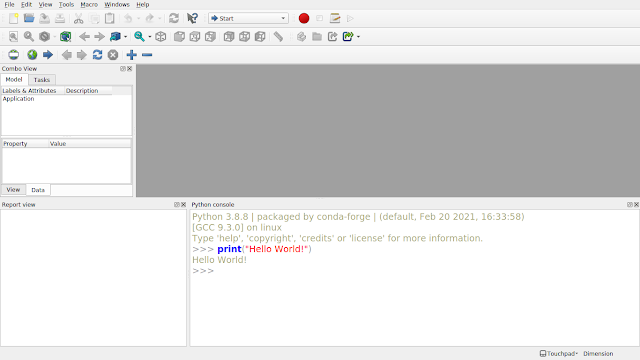Image resolution: width=640 pixels, height=360 pixels.
Task: Float the Report view panel
Action: [177, 204]
